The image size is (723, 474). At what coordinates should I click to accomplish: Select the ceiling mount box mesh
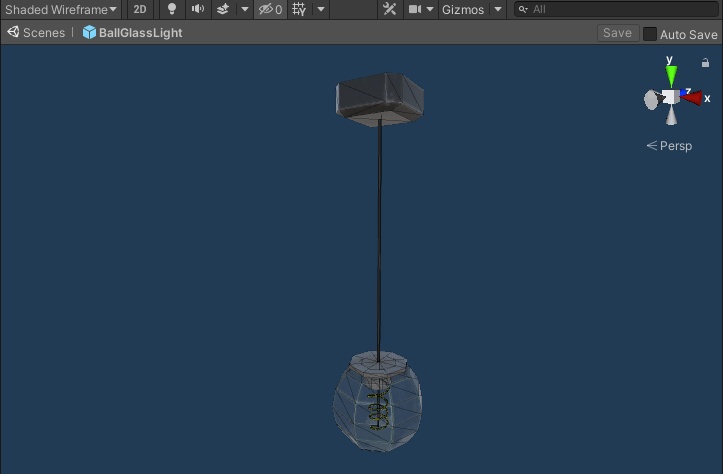pos(379,98)
